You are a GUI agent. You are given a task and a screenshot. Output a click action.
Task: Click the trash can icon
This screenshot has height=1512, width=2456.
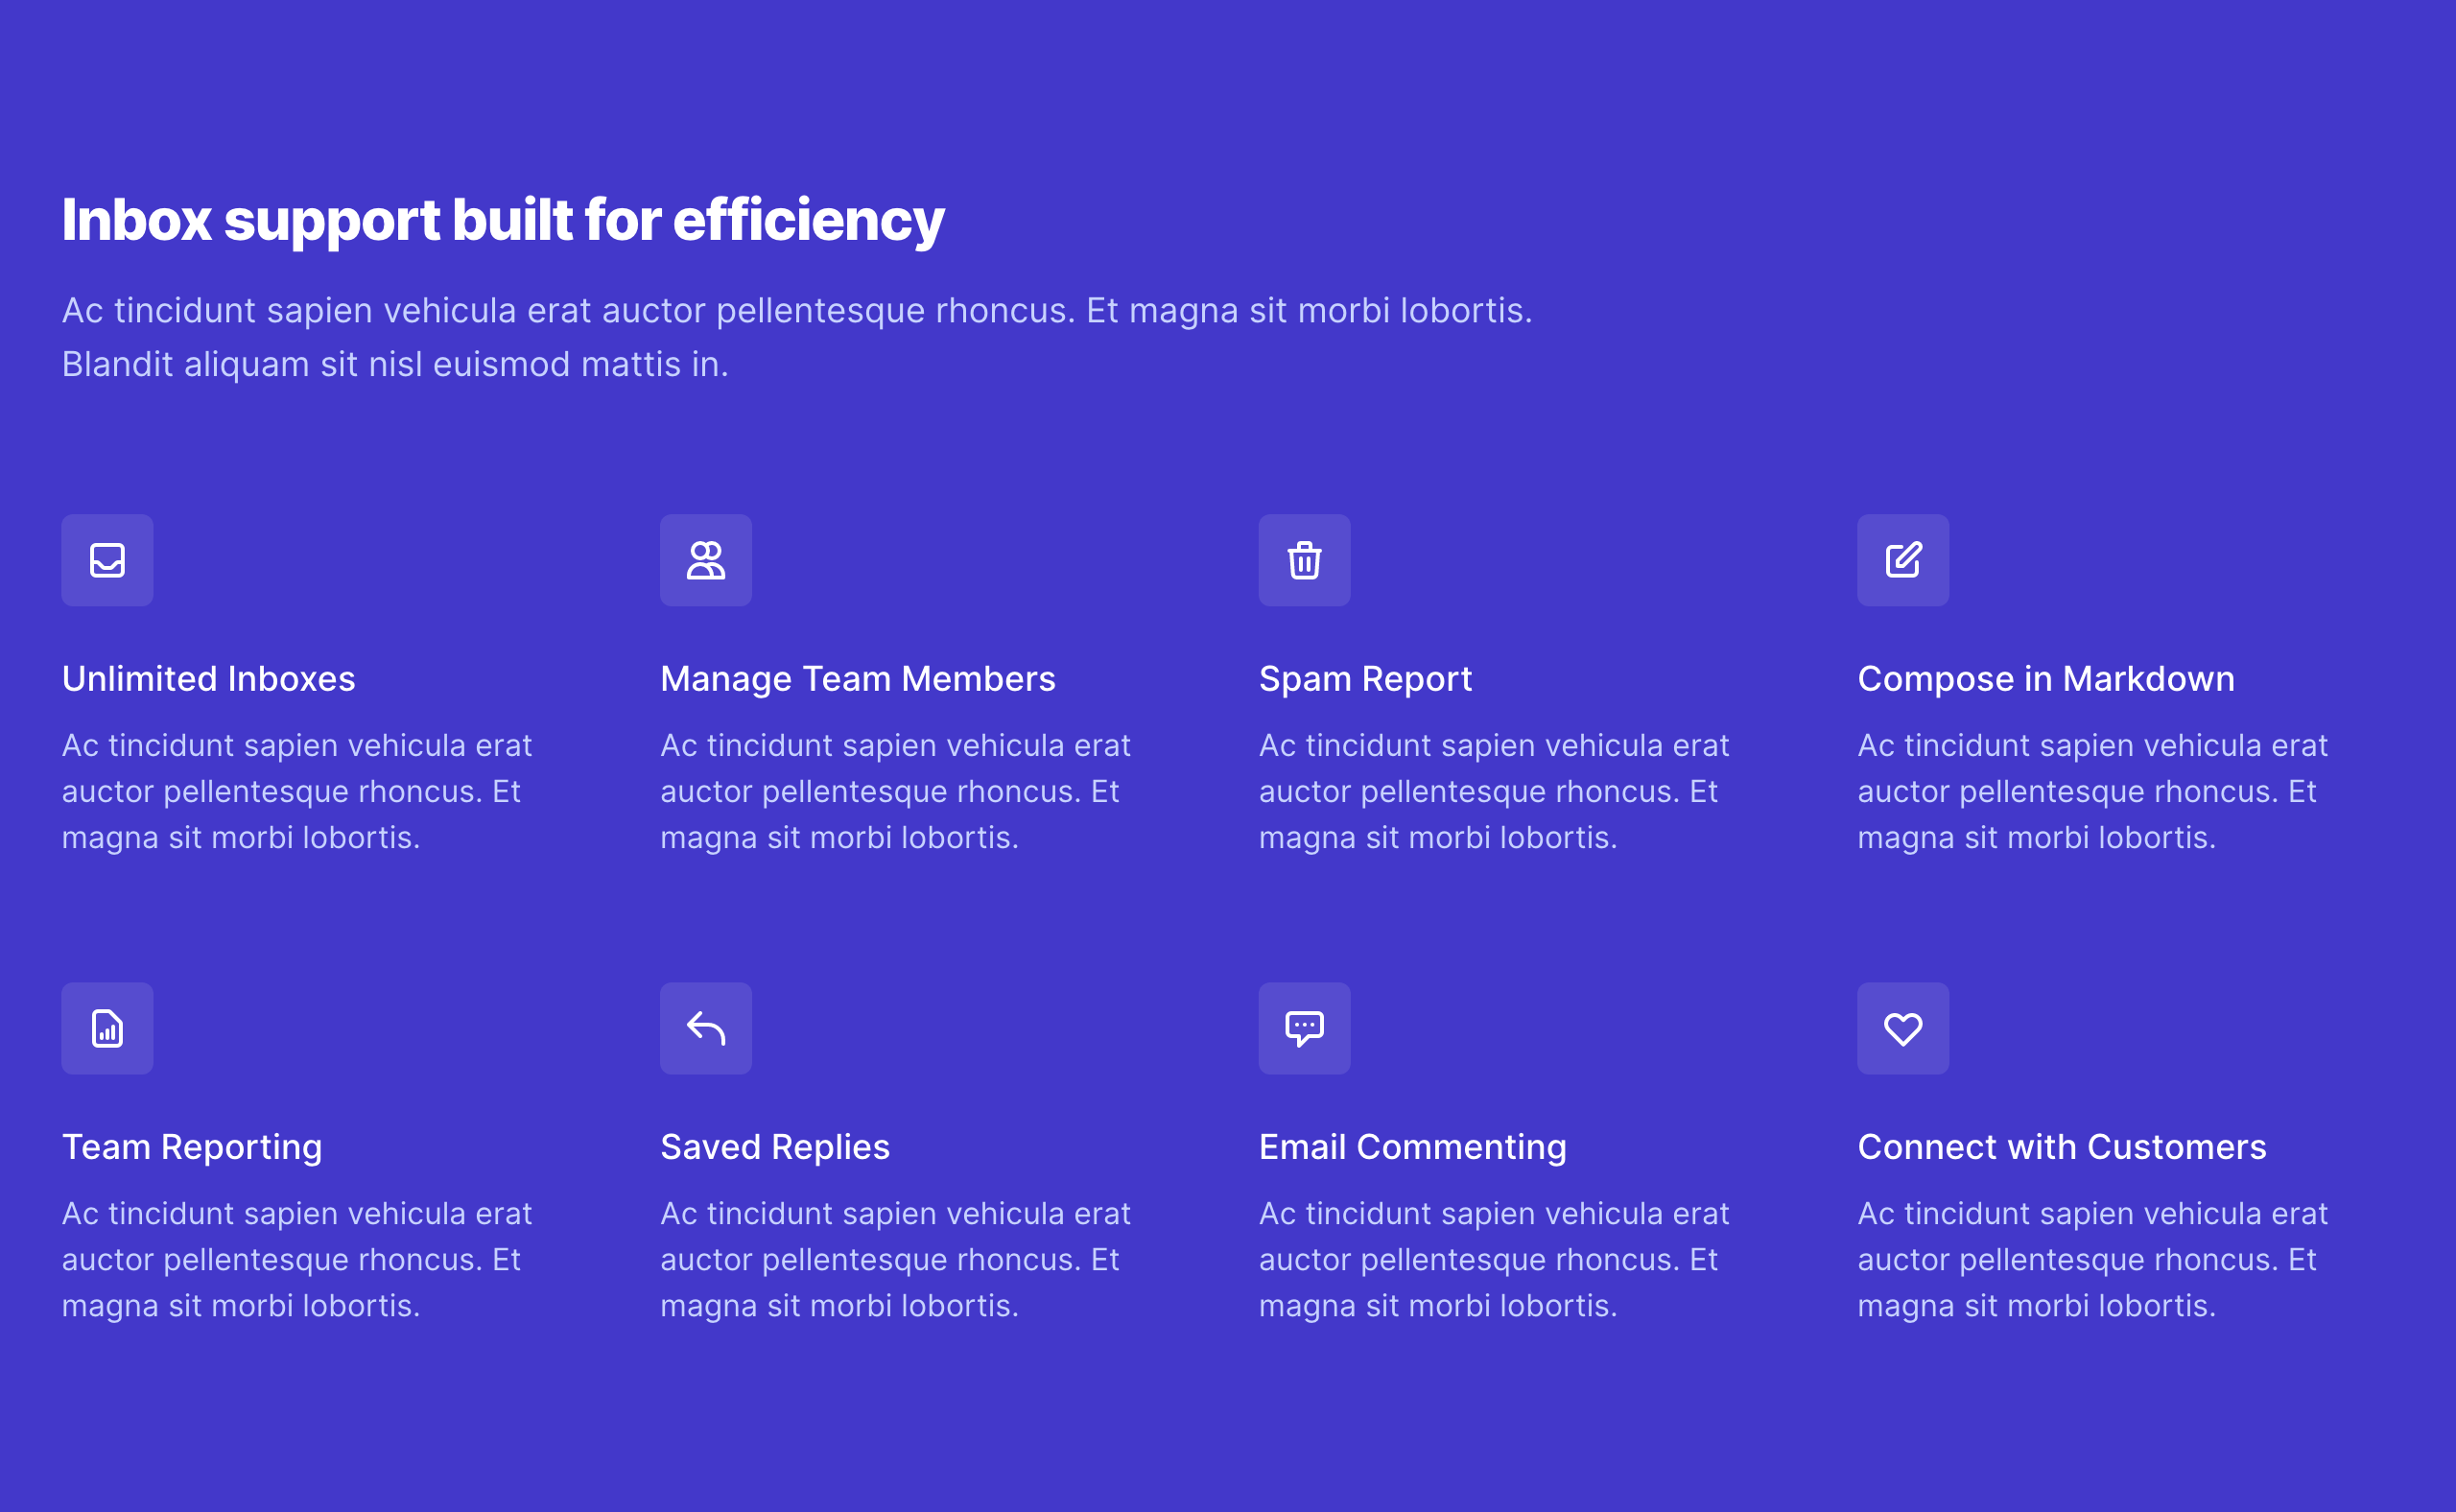(1304, 560)
